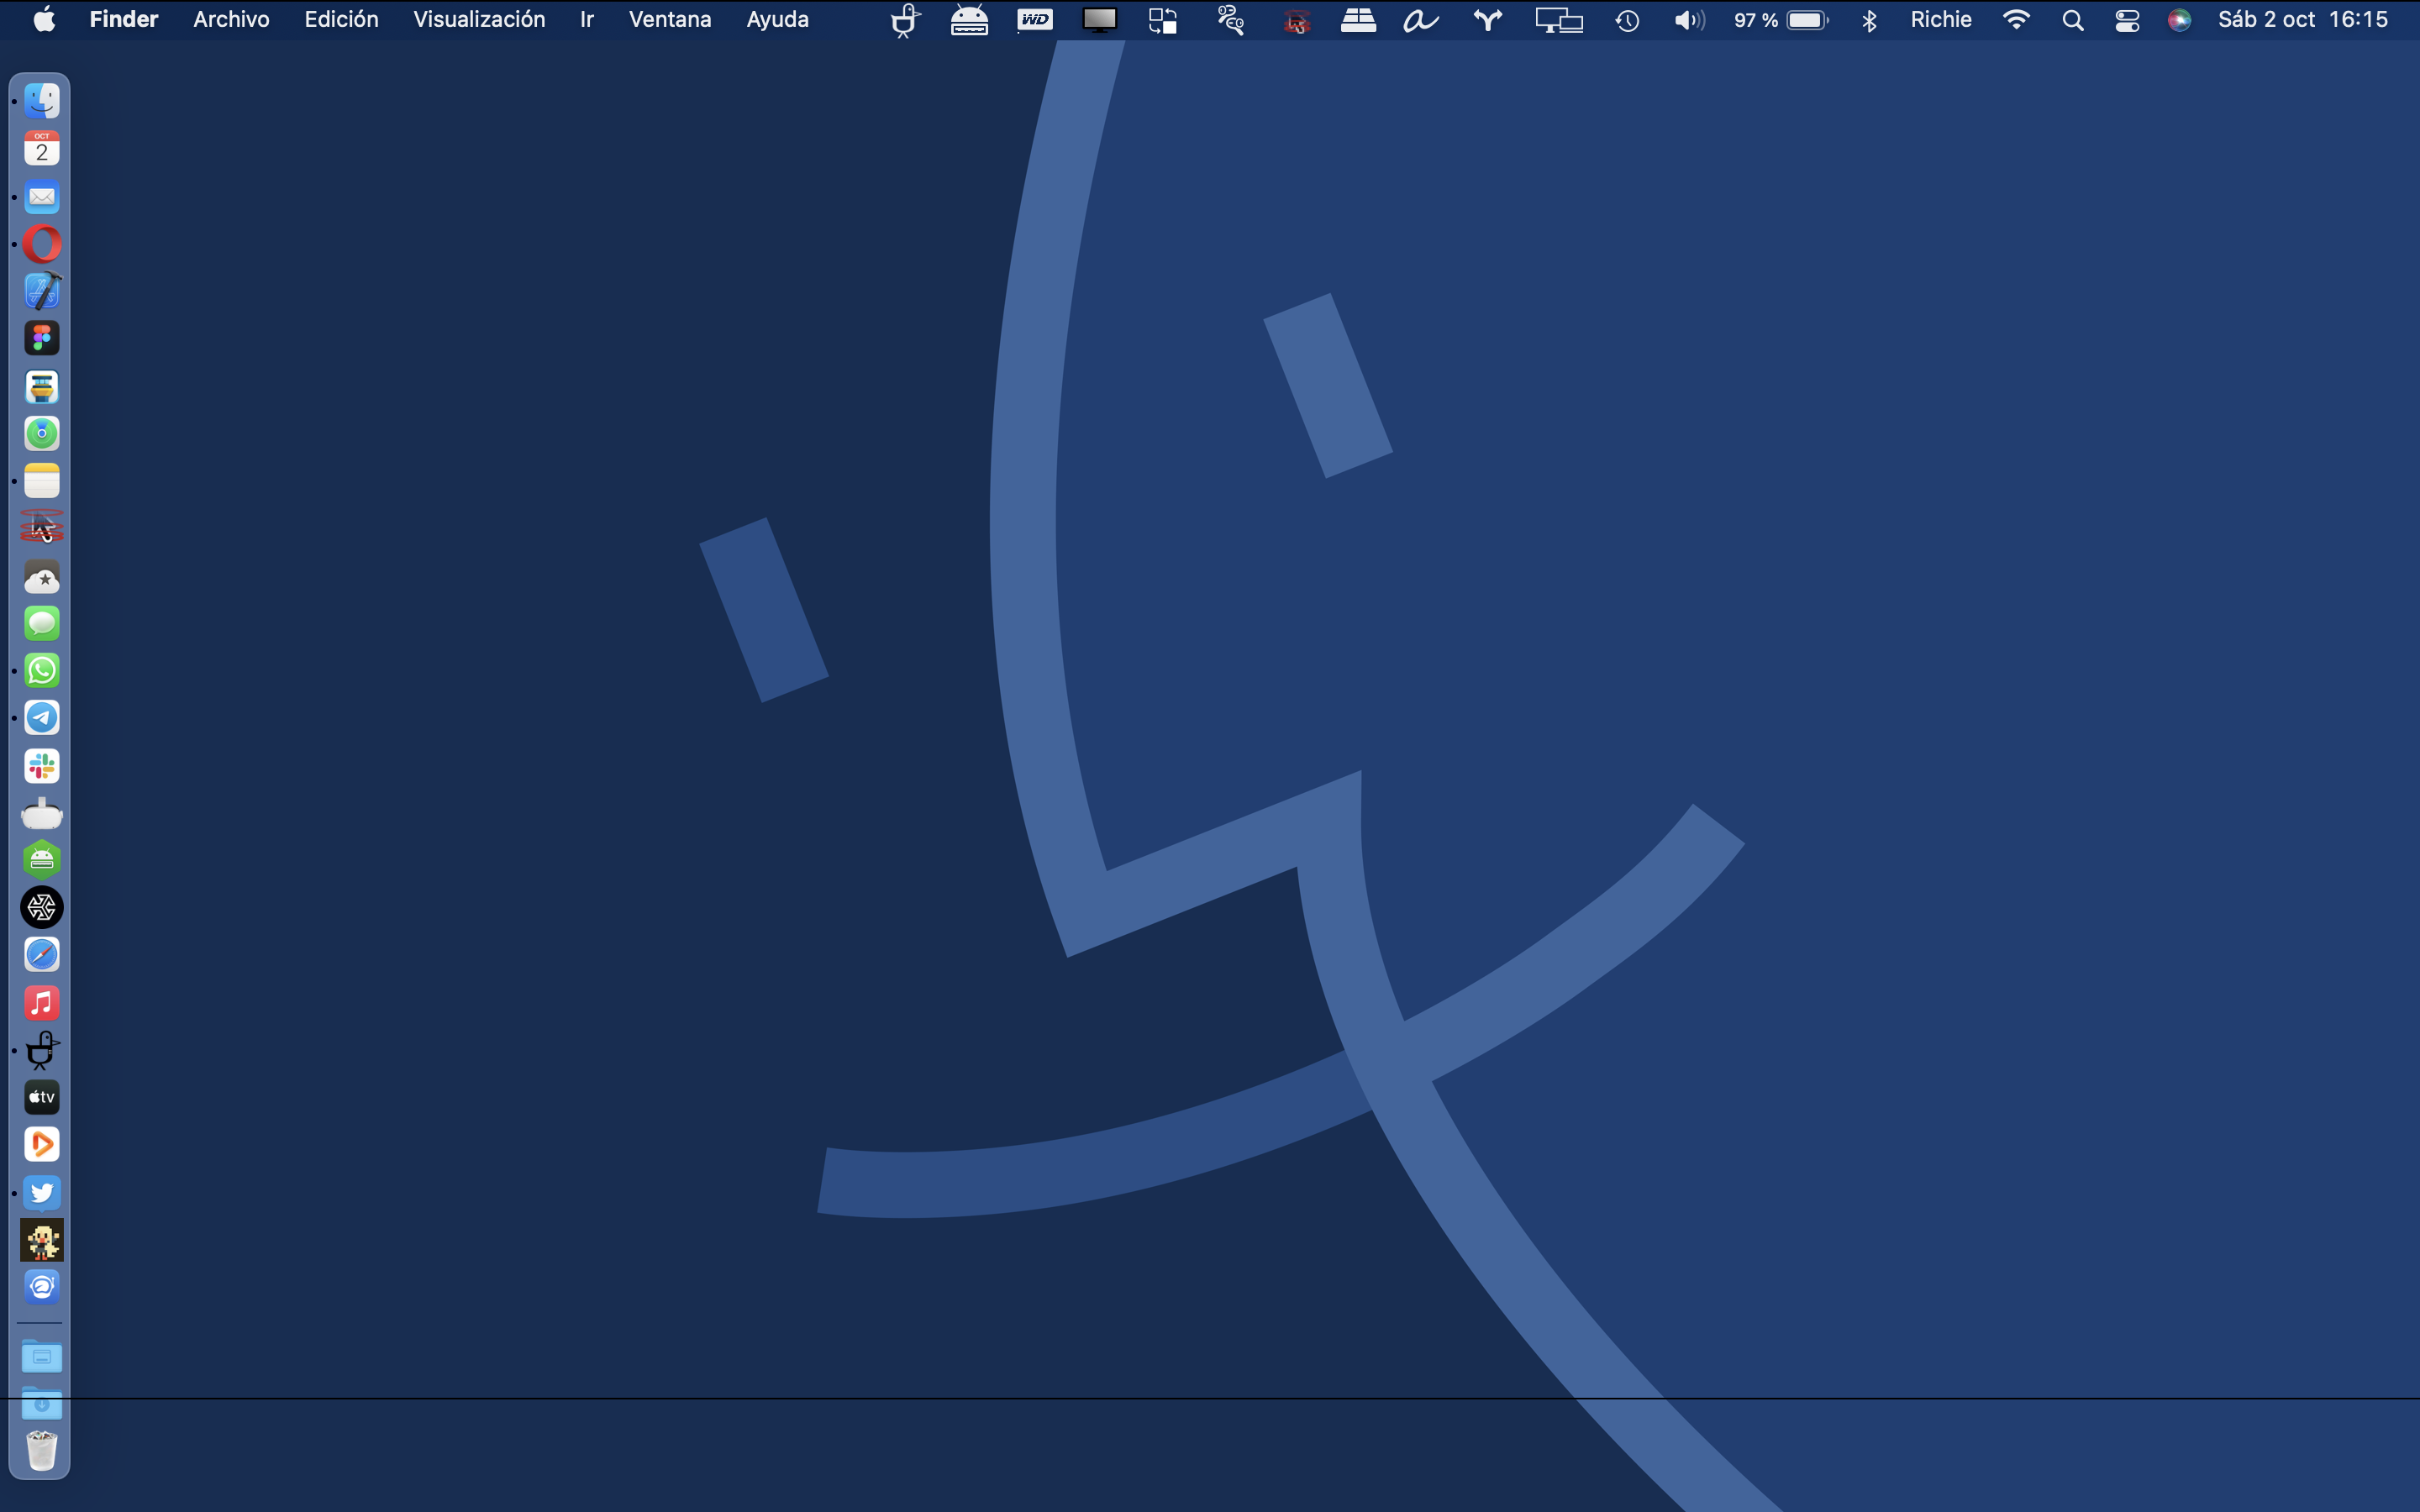The height and width of the screenshot is (1512, 2420).
Task: Open the date and time dropdown
Action: coord(2303,19)
